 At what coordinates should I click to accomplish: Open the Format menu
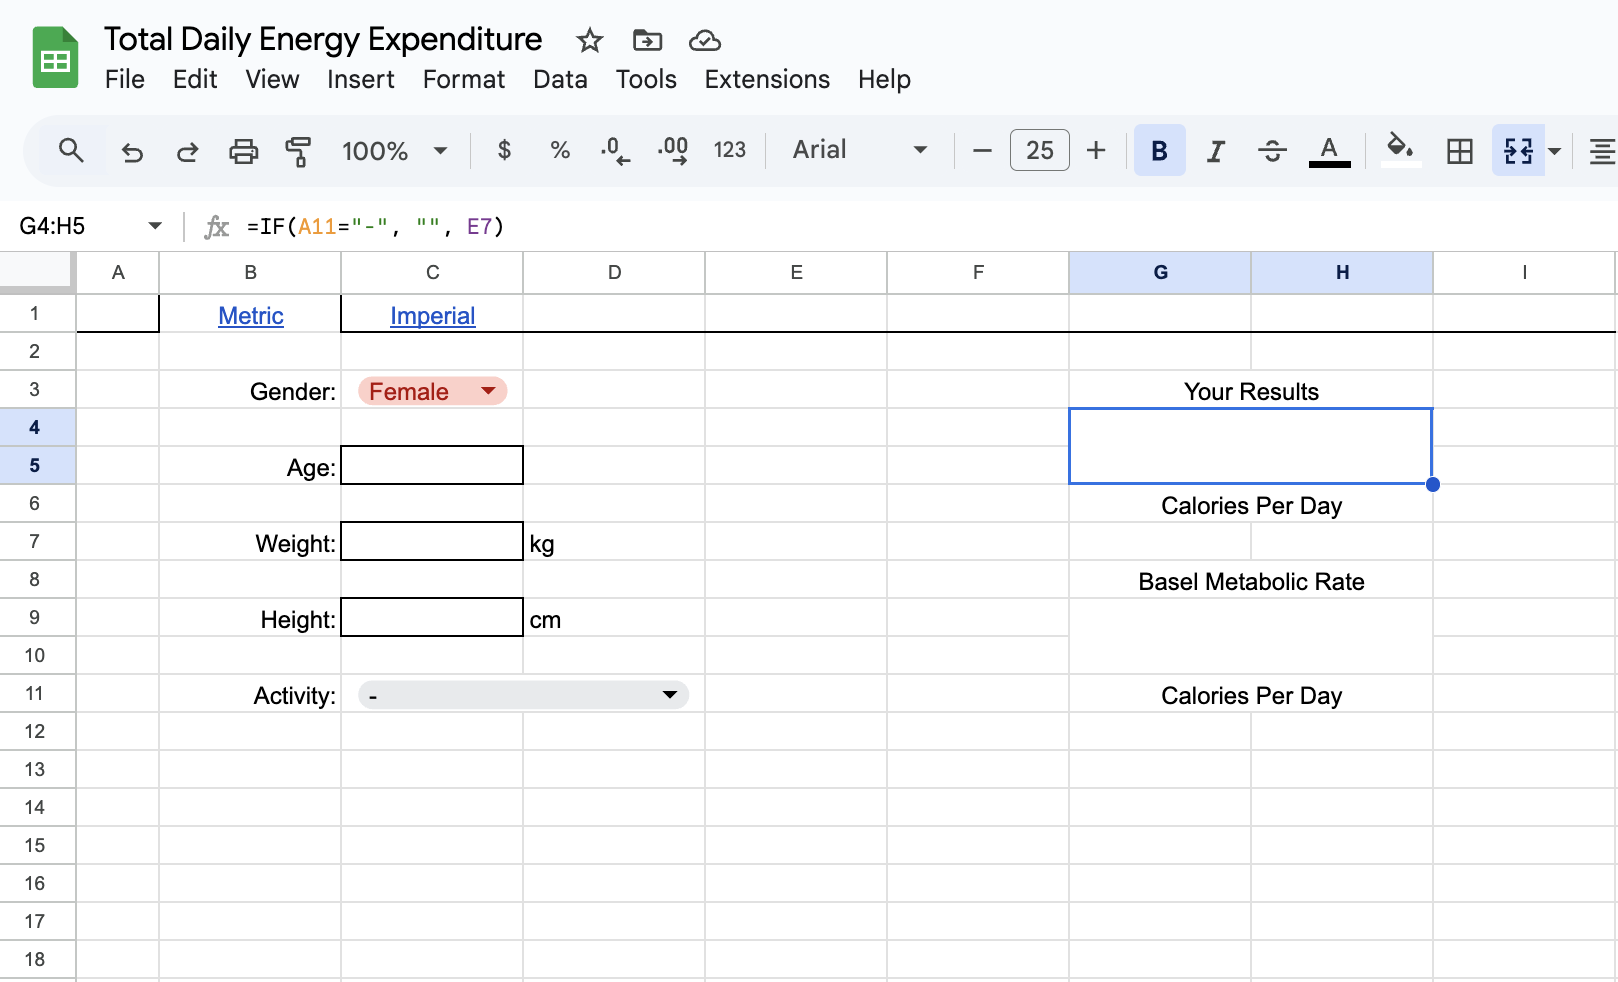[x=464, y=80]
